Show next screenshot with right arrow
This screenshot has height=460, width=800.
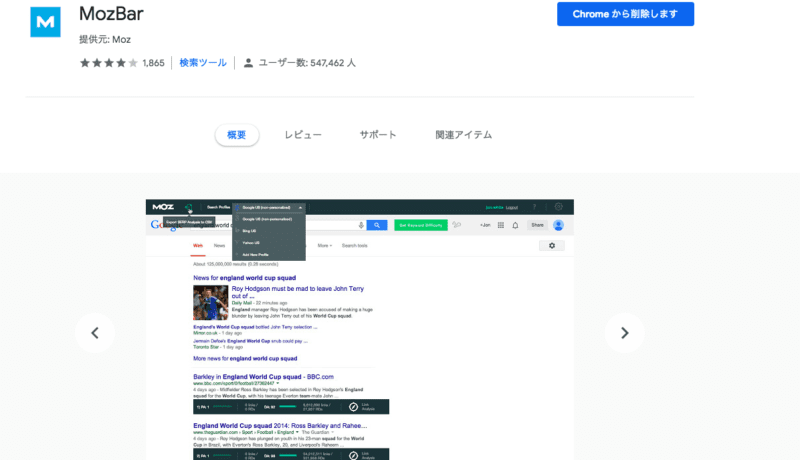pos(624,333)
